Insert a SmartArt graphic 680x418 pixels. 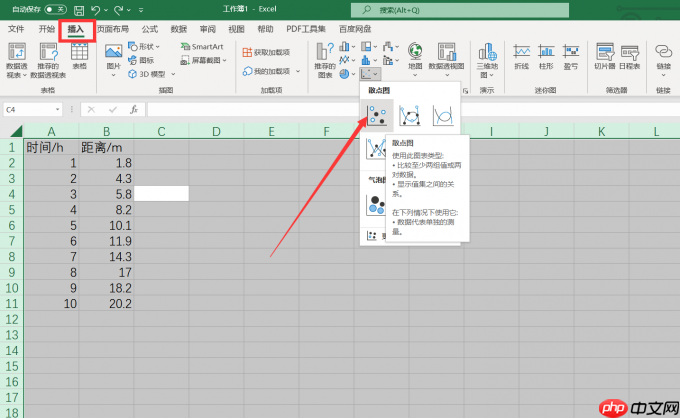click(x=202, y=46)
